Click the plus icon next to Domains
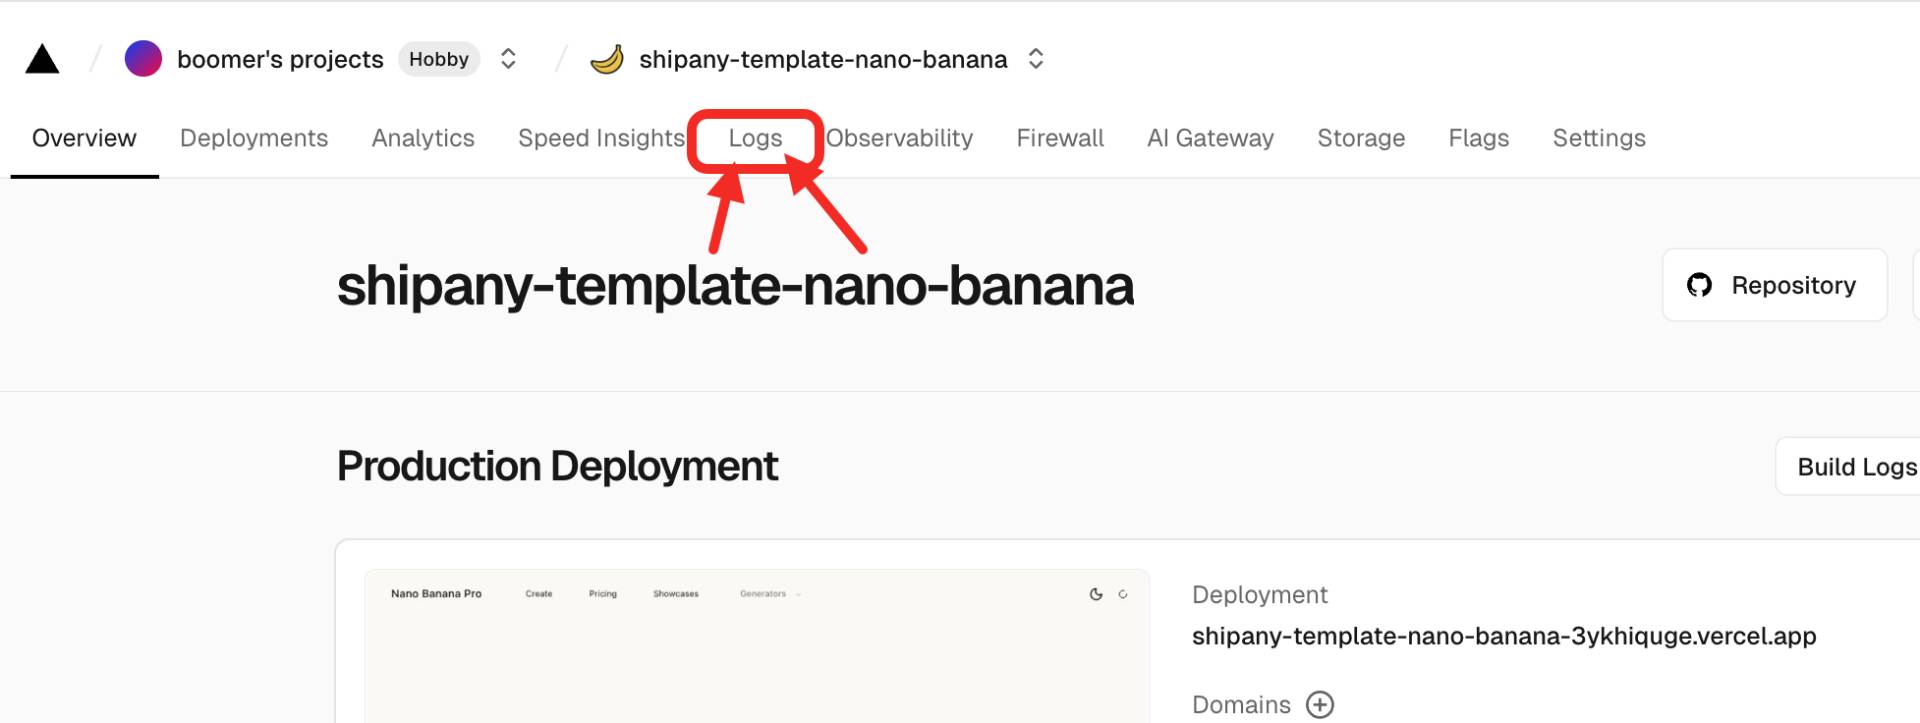1920x723 pixels. click(1320, 705)
